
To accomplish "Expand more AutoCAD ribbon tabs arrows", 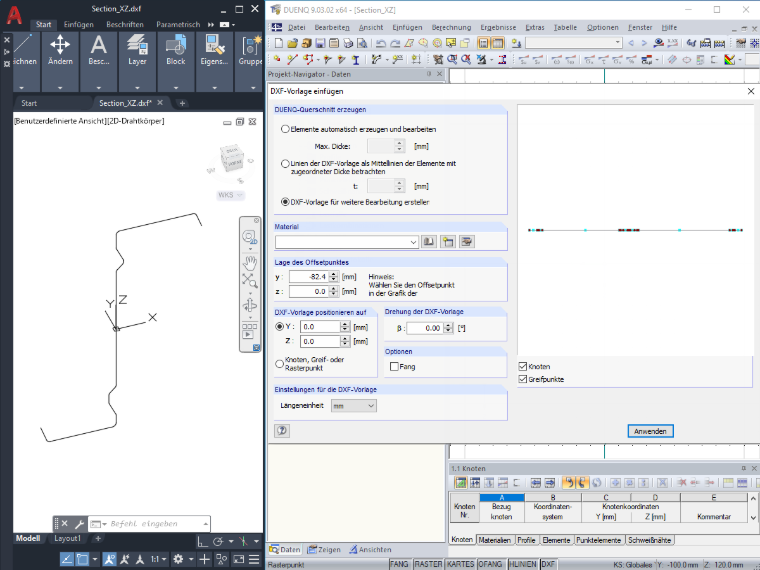I will (211, 24).
